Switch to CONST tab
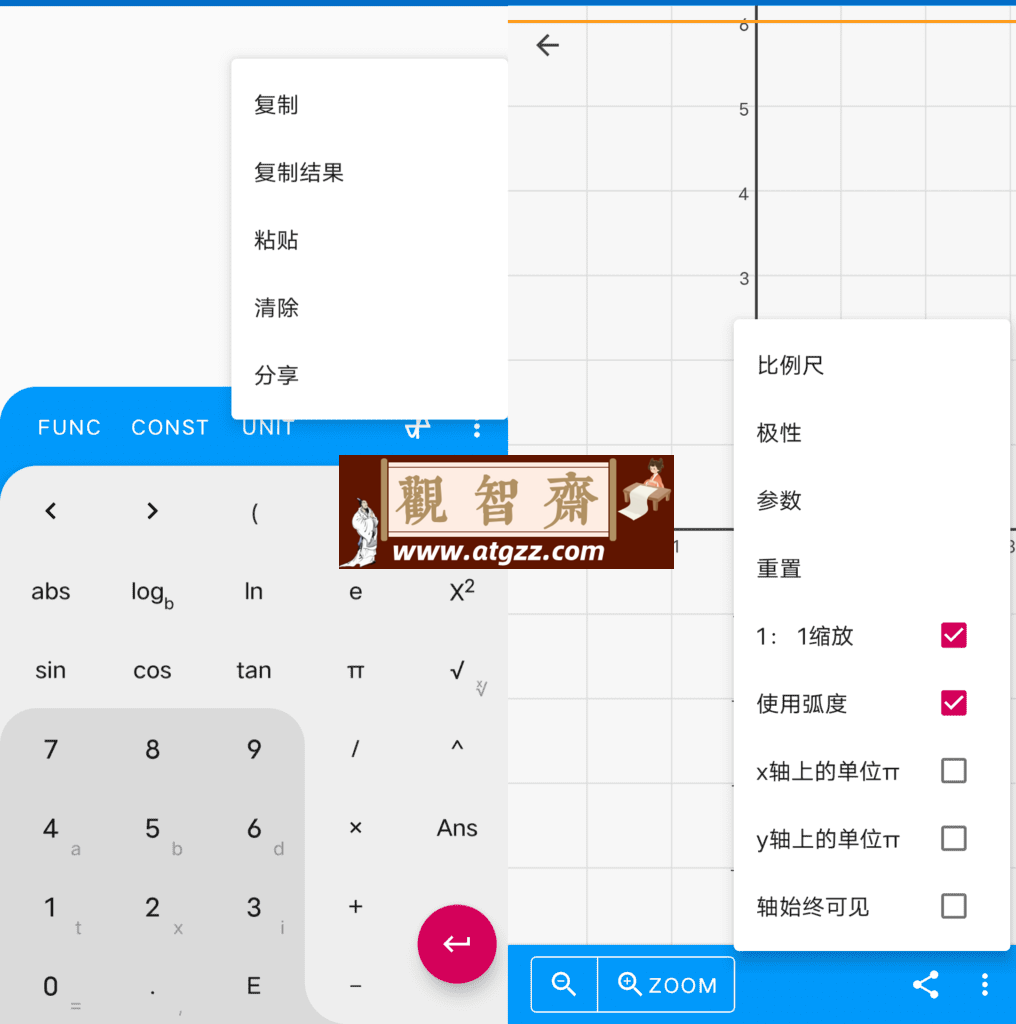The image size is (1016, 1024). pos(170,428)
